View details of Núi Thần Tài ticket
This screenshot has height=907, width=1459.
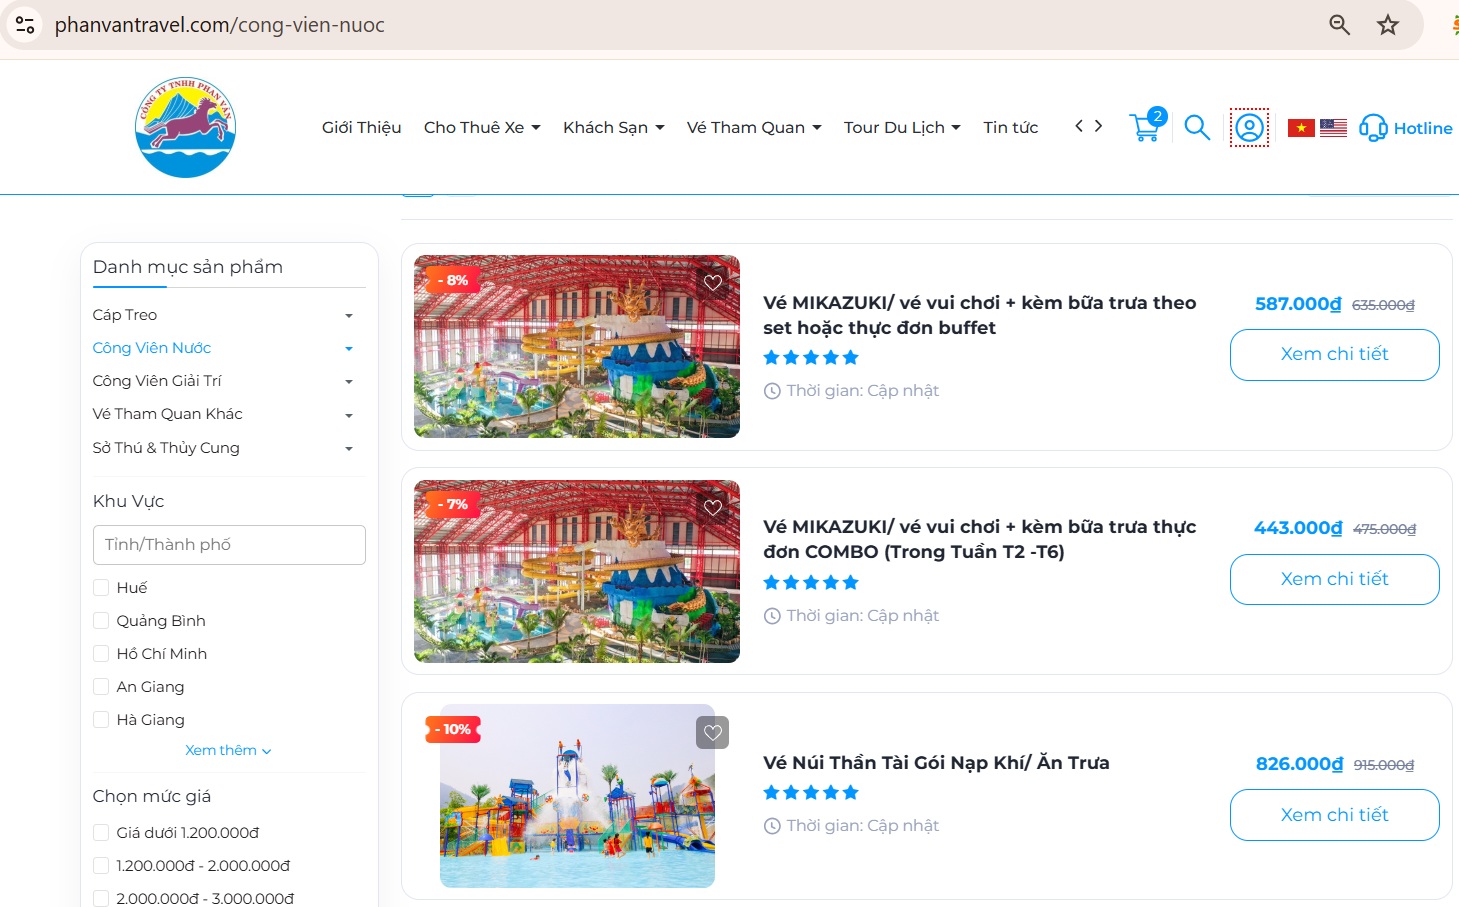click(1335, 815)
